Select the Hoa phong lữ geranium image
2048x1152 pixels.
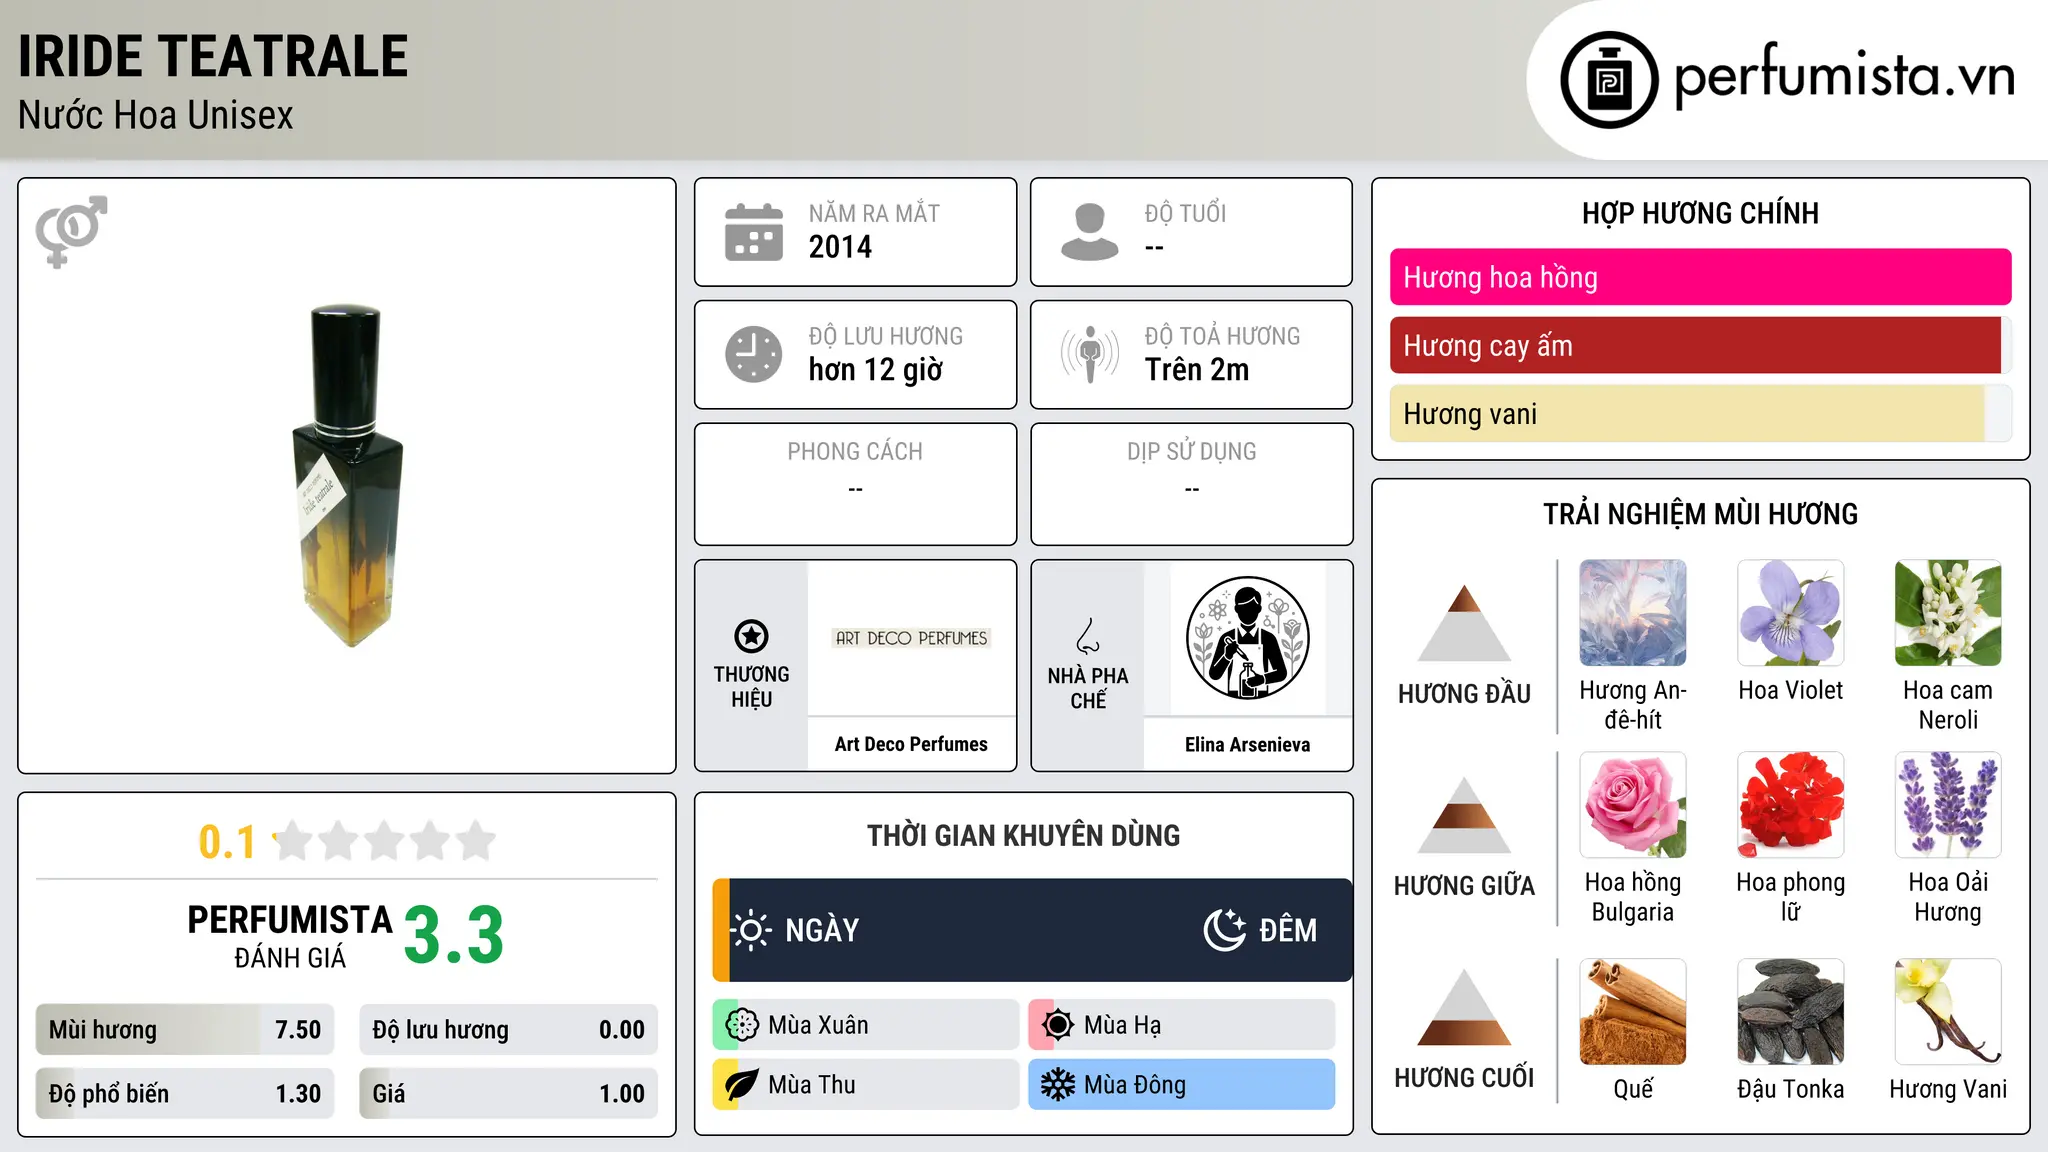[1791, 805]
